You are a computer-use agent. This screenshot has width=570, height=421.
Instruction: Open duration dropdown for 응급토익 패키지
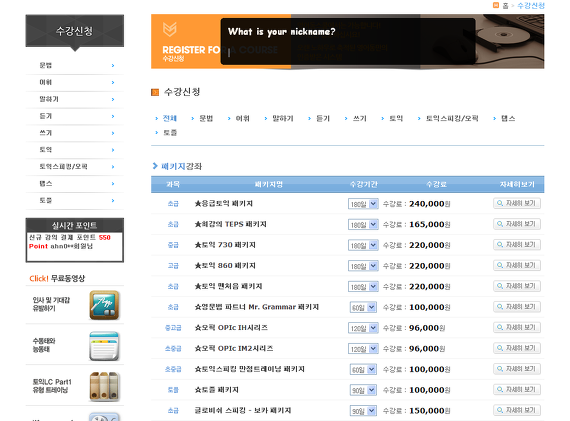tap(363, 204)
